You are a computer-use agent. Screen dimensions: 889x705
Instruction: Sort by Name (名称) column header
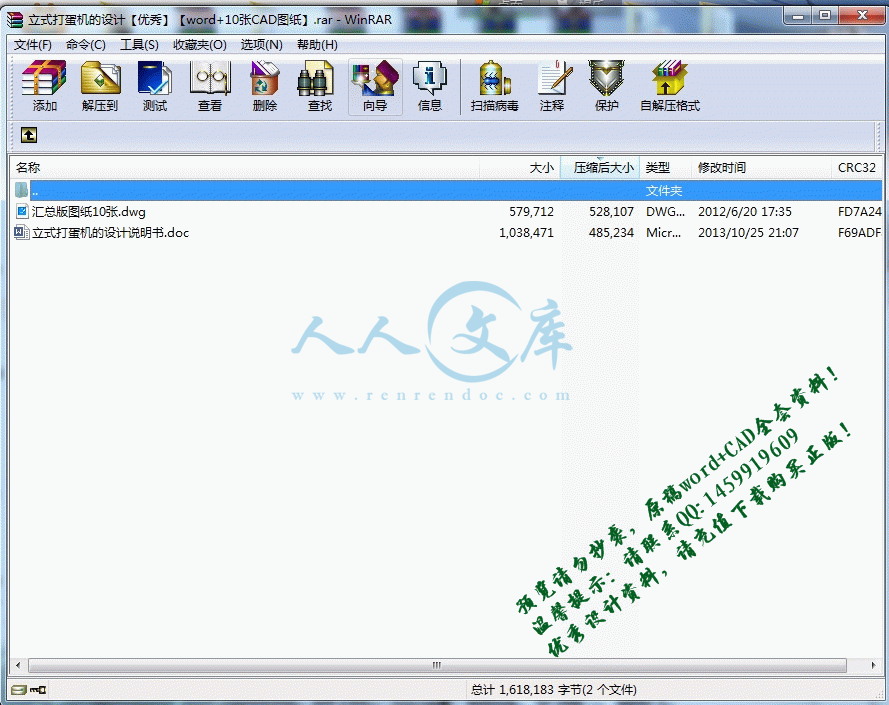pos(245,168)
